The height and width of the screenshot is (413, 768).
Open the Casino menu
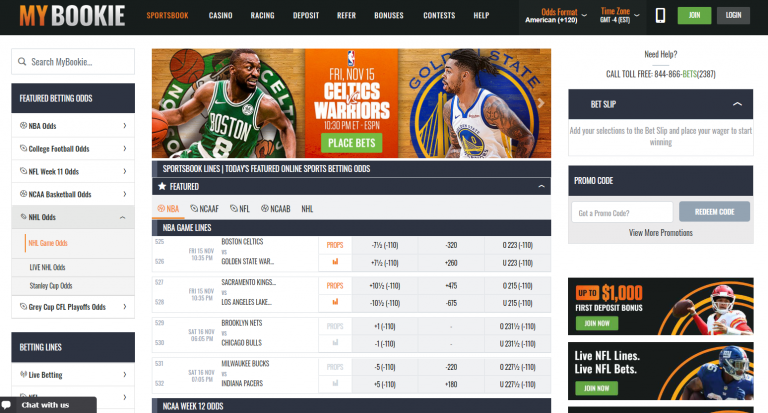pyautogui.click(x=220, y=16)
